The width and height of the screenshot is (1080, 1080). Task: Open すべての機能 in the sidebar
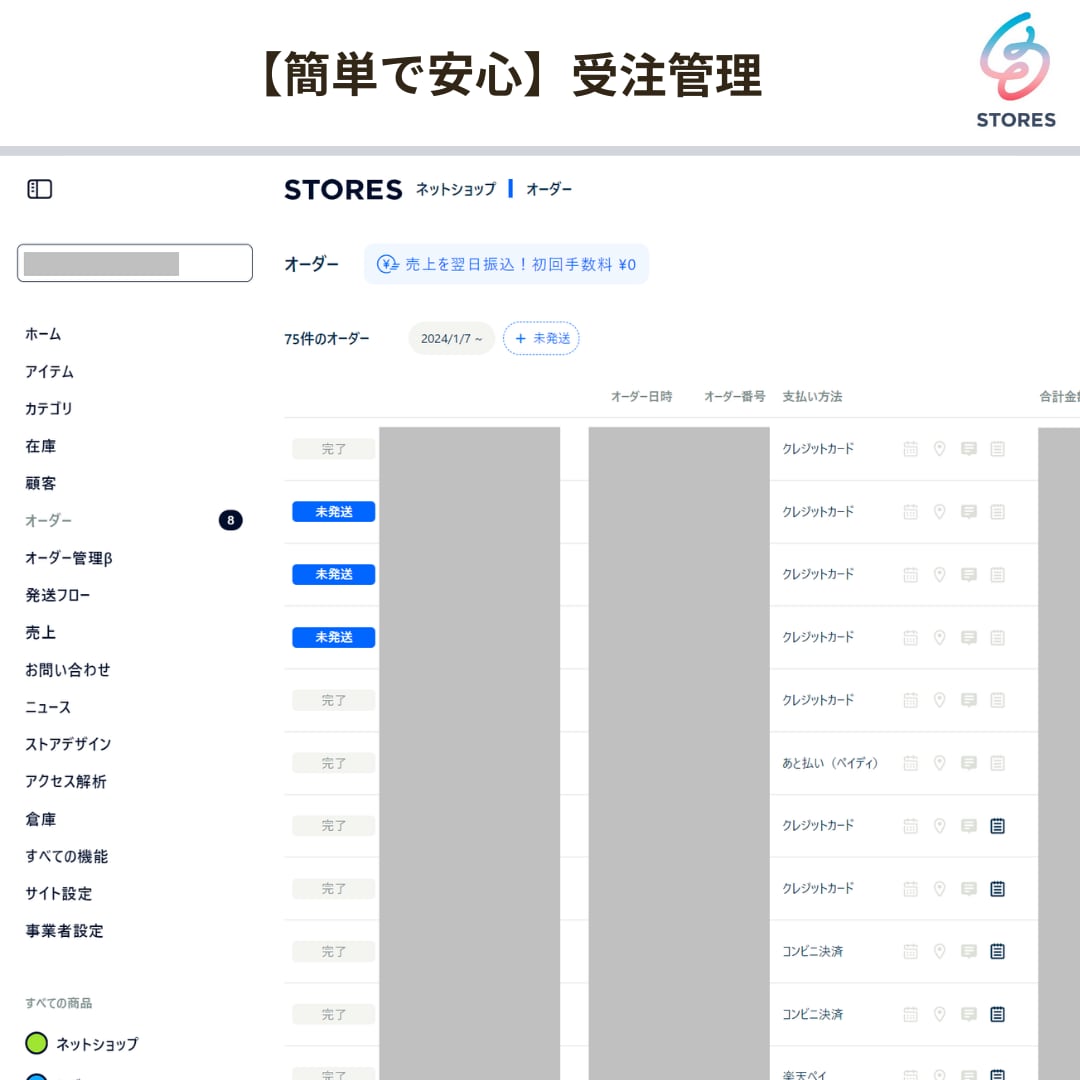[x=66, y=856]
